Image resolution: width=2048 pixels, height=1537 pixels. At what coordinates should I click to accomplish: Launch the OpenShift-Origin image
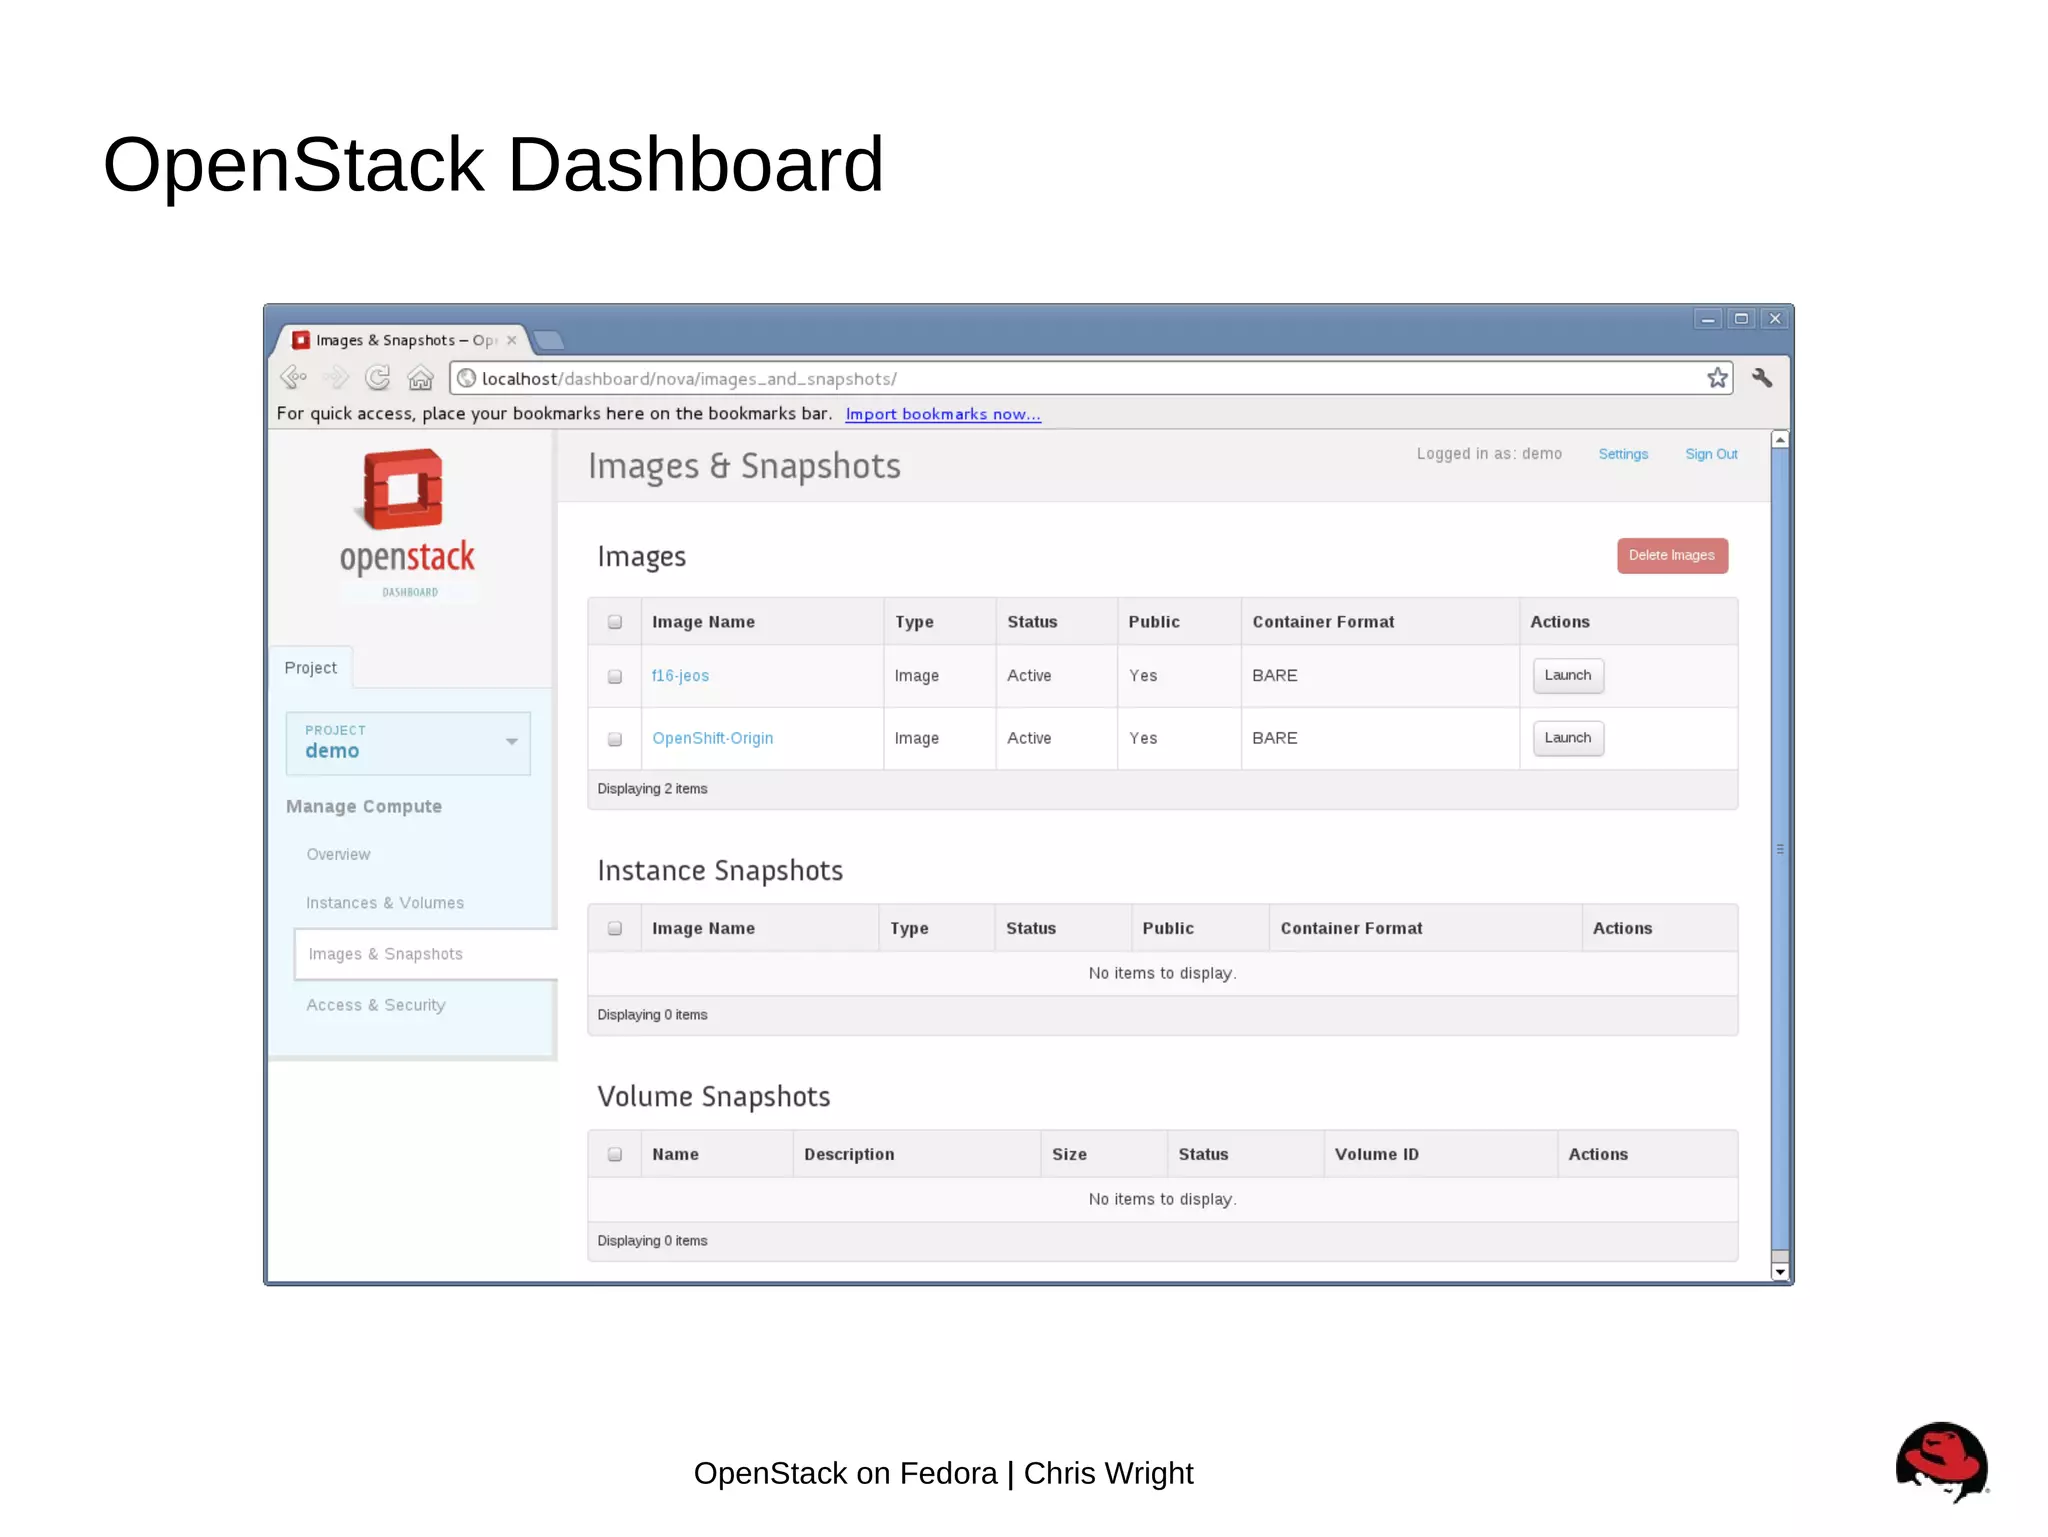pyautogui.click(x=1568, y=738)
